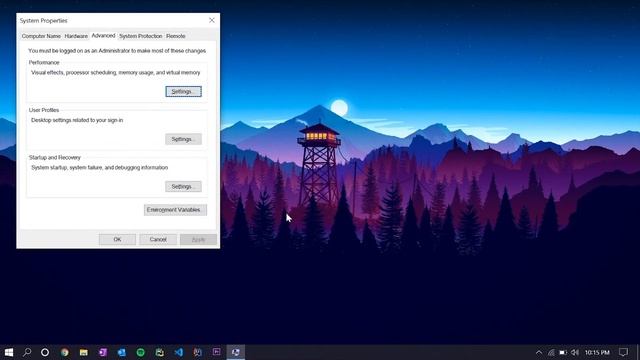This screenshot has height=360, width=640.
Task: Switch to System Protection tab
Action: [140, 36]
